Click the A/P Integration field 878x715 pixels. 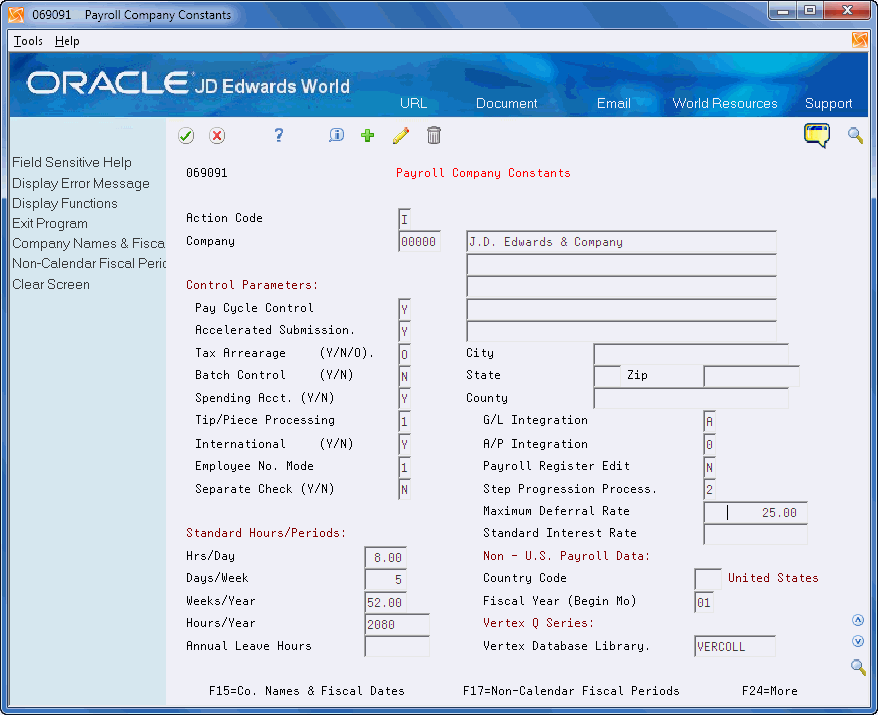coord(709,445)
